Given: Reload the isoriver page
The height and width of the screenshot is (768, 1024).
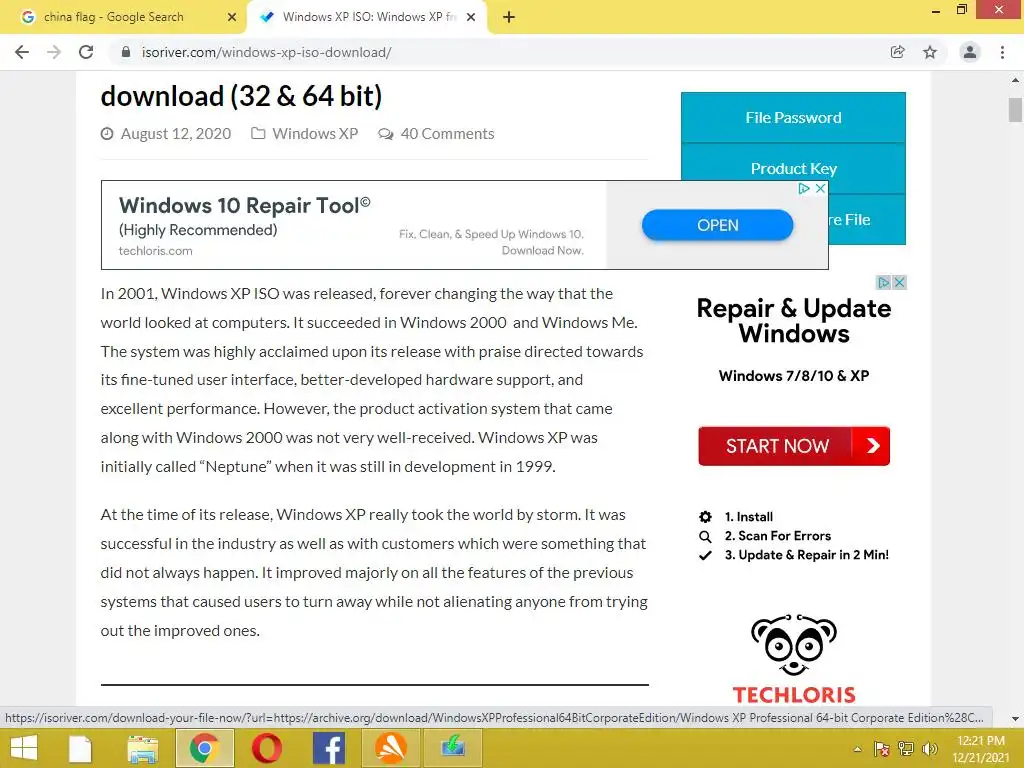Looking at the screenshot, I should pos(86,52).
